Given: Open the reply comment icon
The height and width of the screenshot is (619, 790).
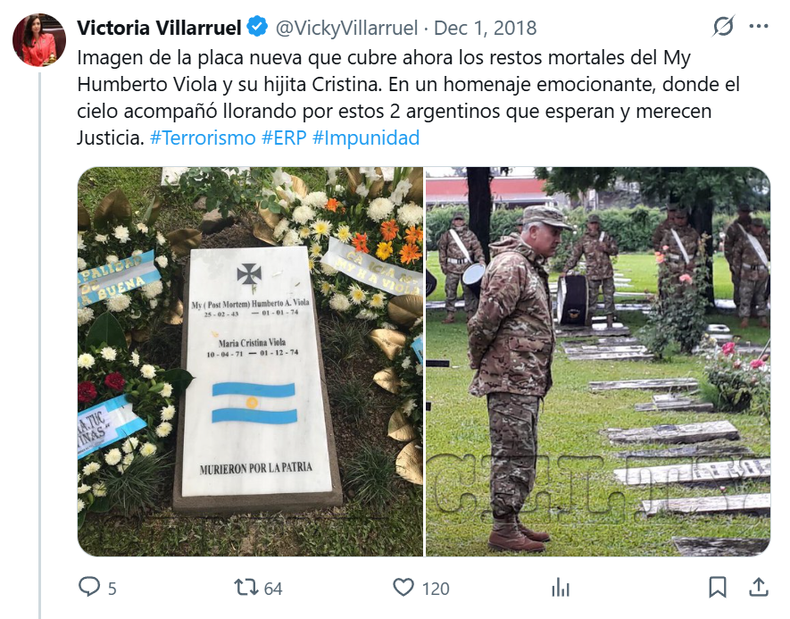Looking at the screenshot, I should (x=89, y=587).
